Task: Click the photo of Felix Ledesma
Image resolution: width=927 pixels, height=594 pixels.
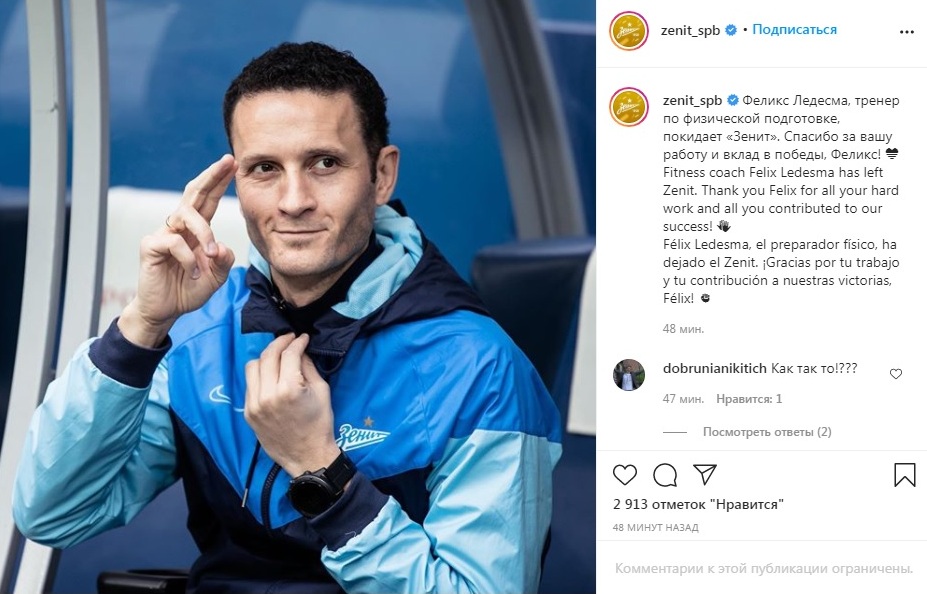Action: [298, 297]
